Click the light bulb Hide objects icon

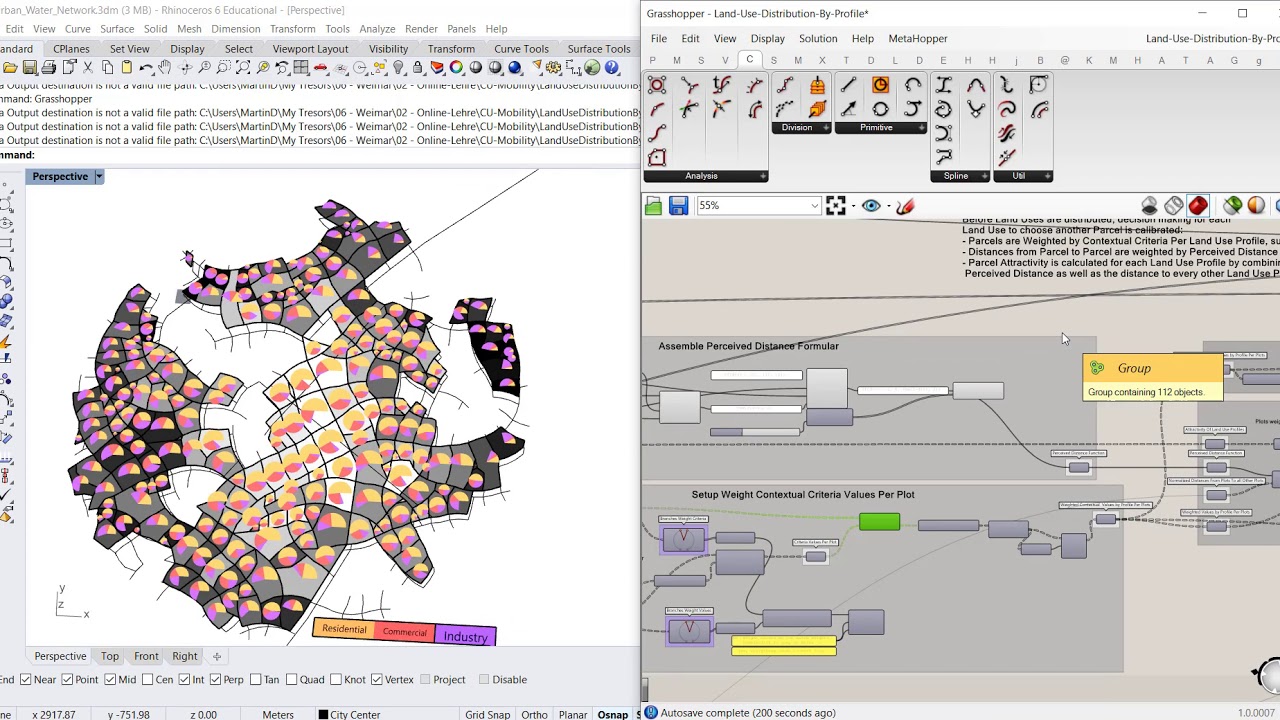point(398,68)
